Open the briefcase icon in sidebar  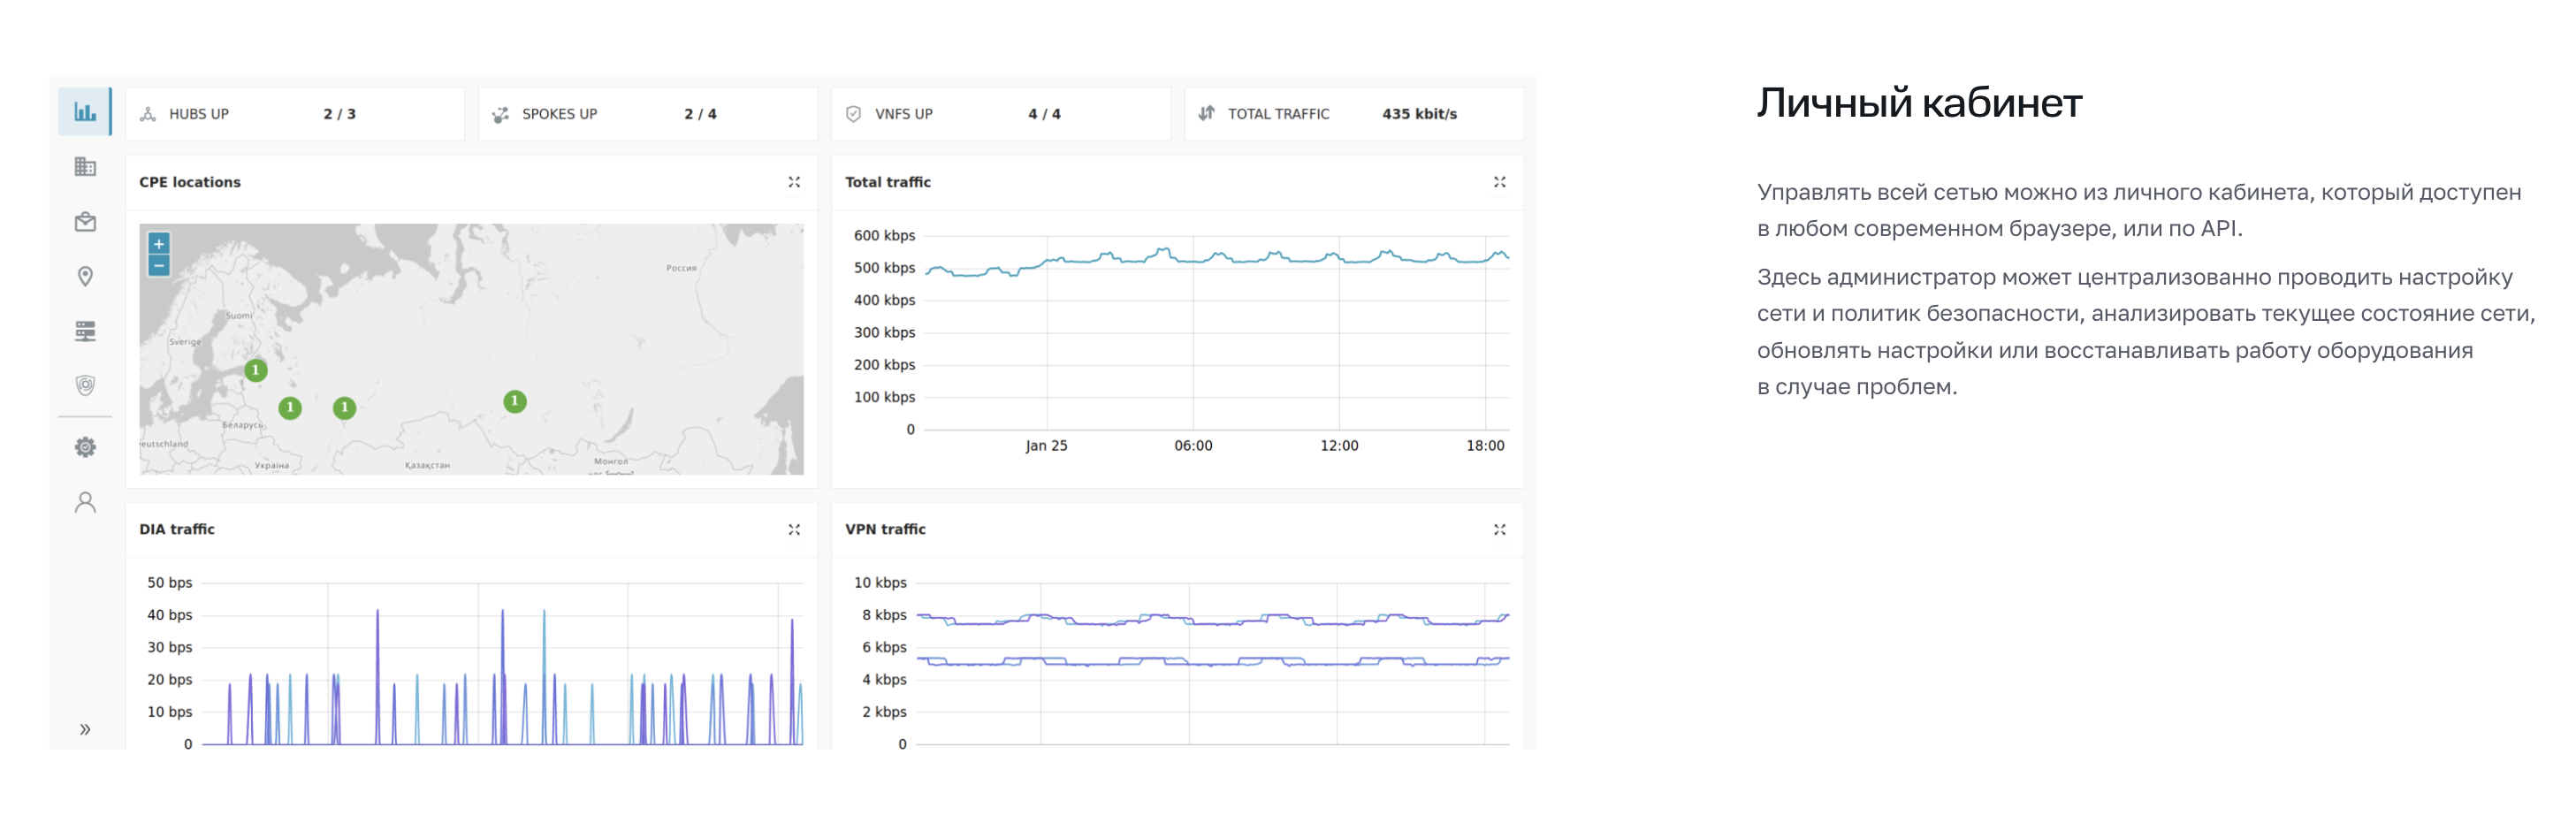(x=85, y=222)
